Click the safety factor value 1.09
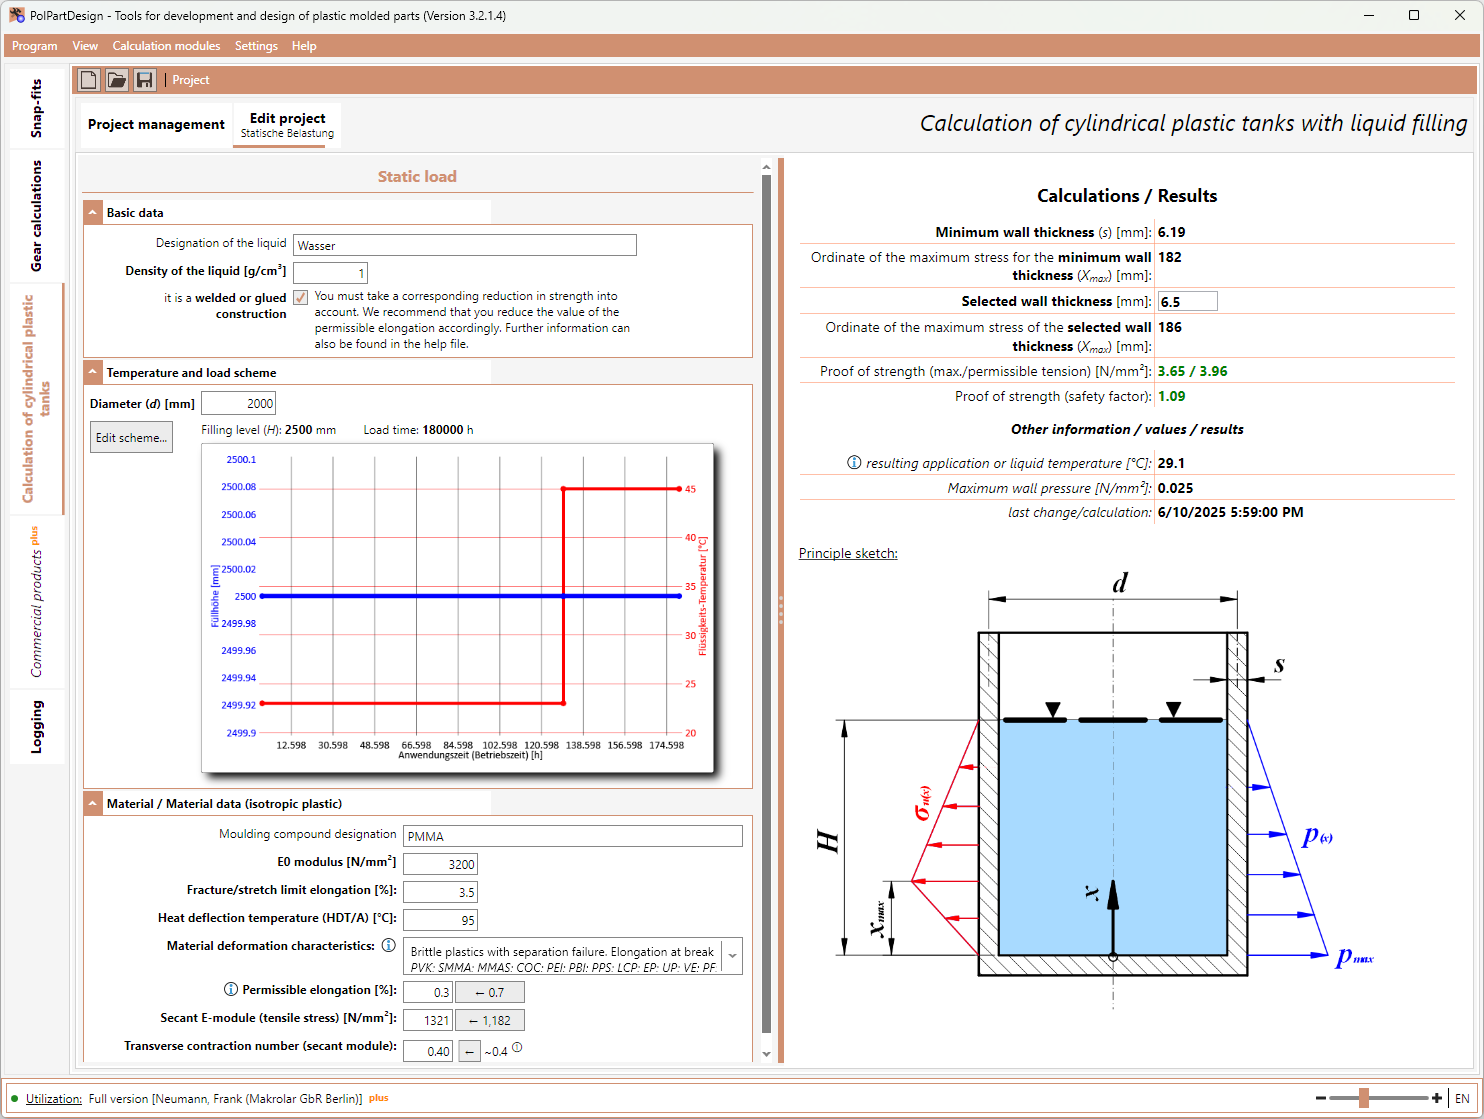This screenshot has width=1484, height=1119. point(1172,396)
